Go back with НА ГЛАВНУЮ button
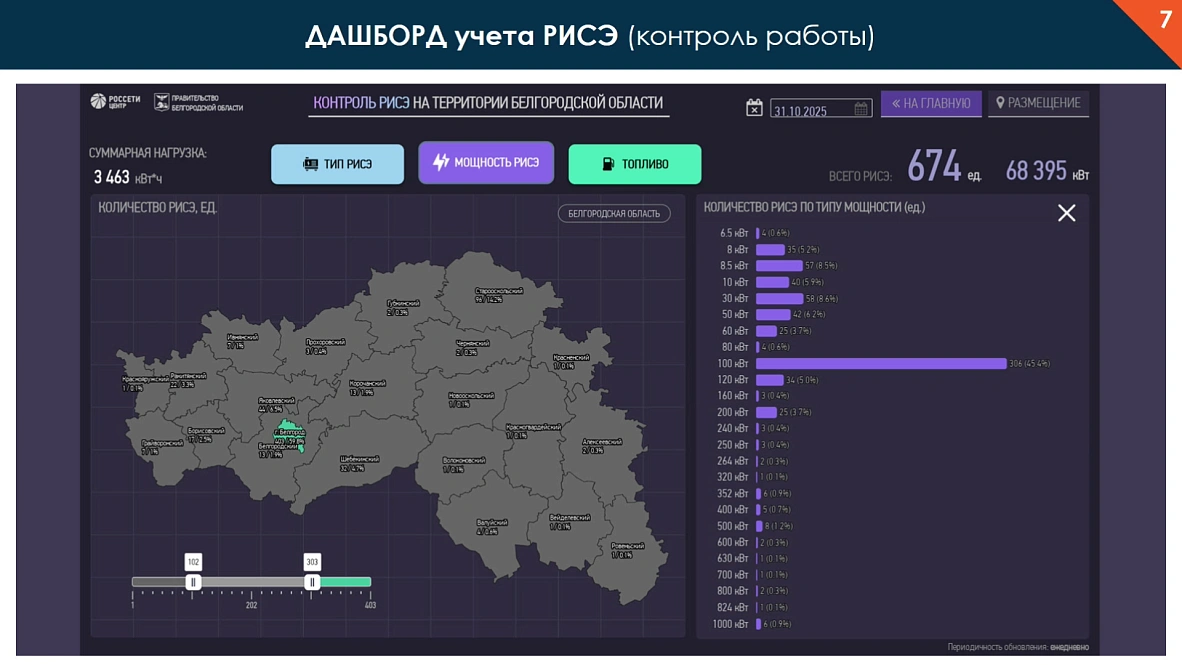 click(x=930, y=103)
